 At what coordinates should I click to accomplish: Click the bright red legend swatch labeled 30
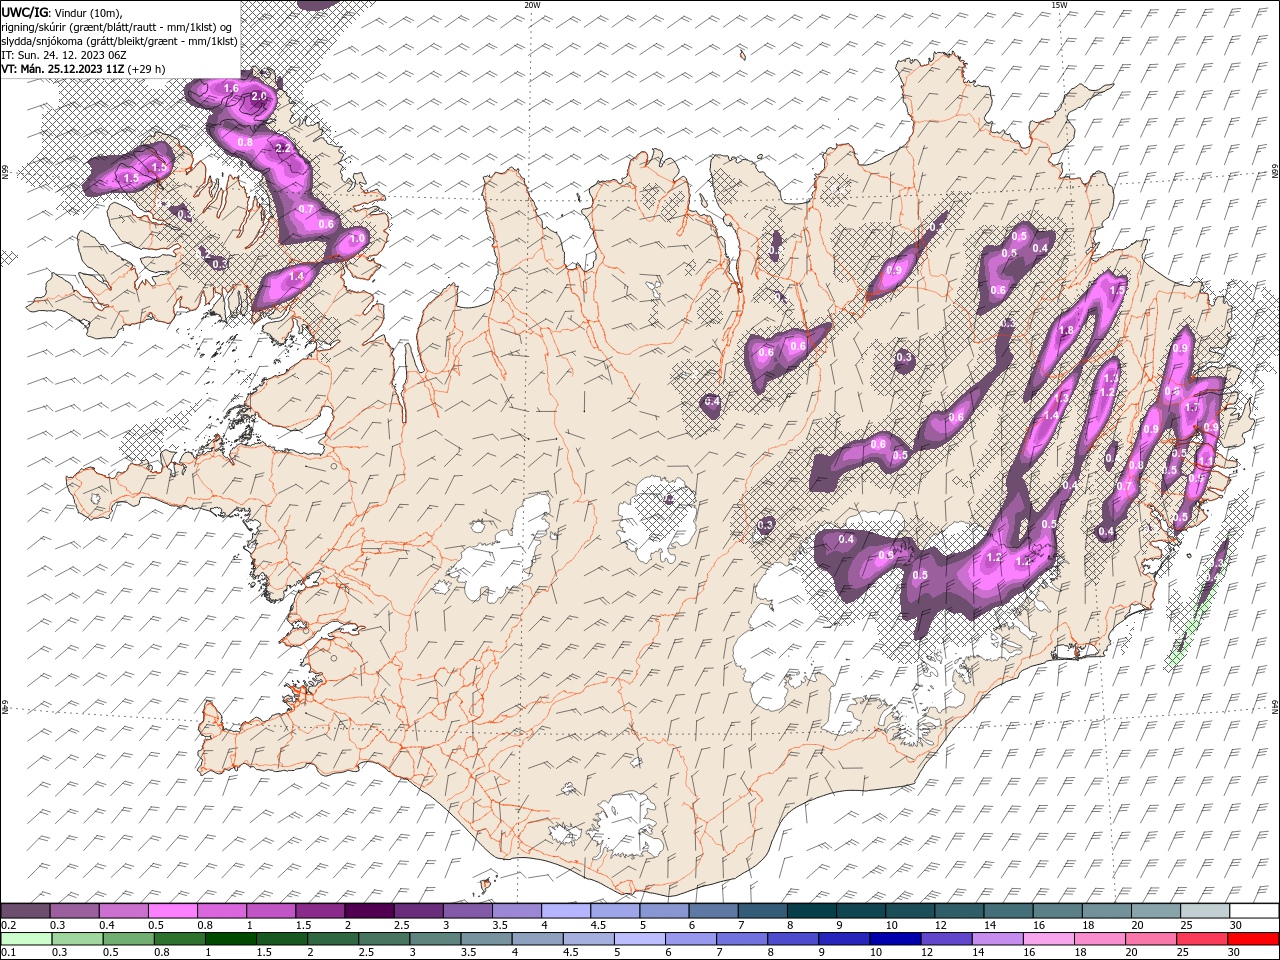(1252, 939)
